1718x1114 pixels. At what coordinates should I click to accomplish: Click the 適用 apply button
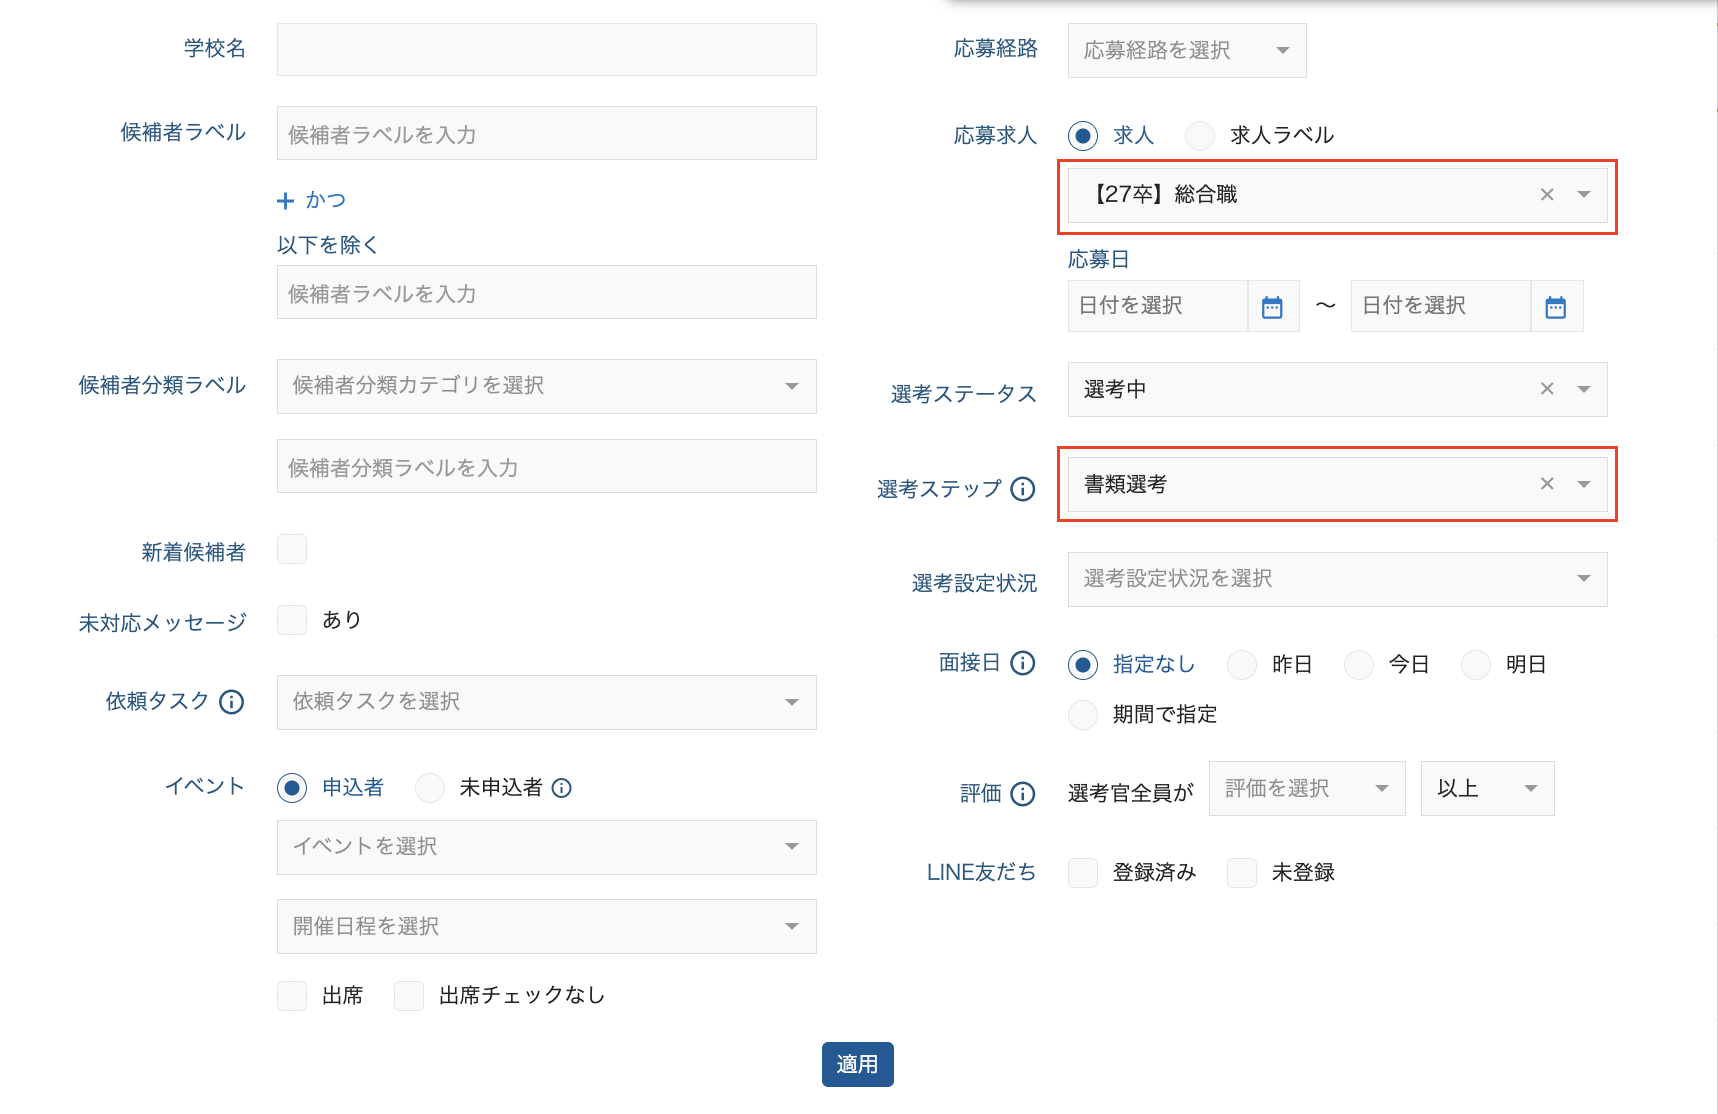(857, 1064)
